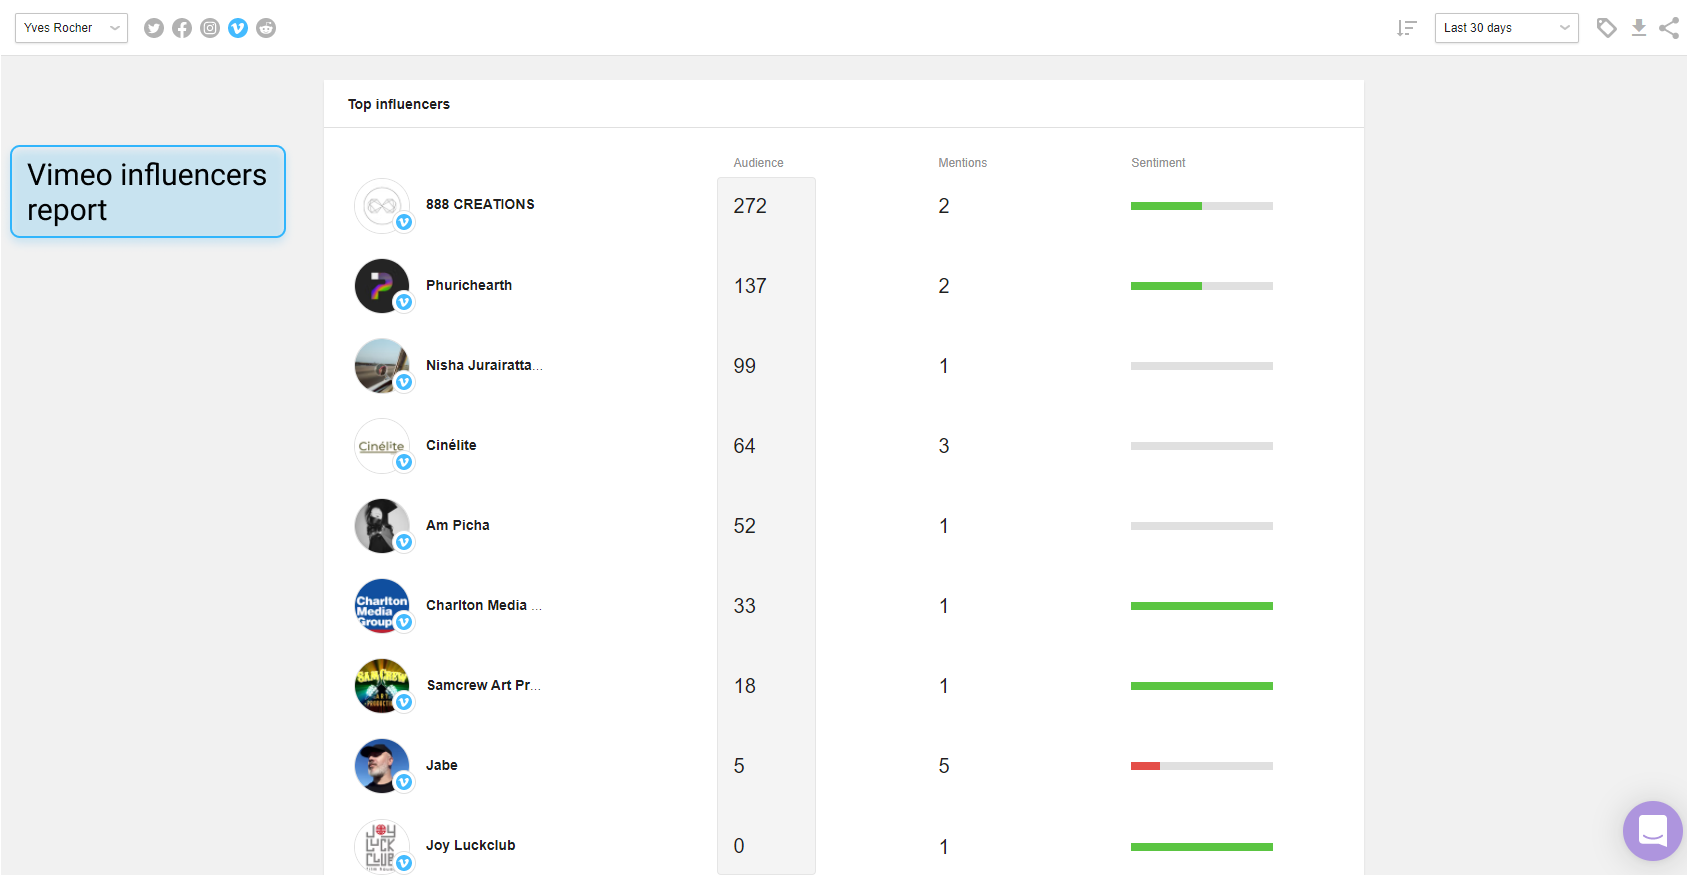Click Cinélite mentions count 3
Screen dimensions: 1687x875
click(x=944, y=446)
